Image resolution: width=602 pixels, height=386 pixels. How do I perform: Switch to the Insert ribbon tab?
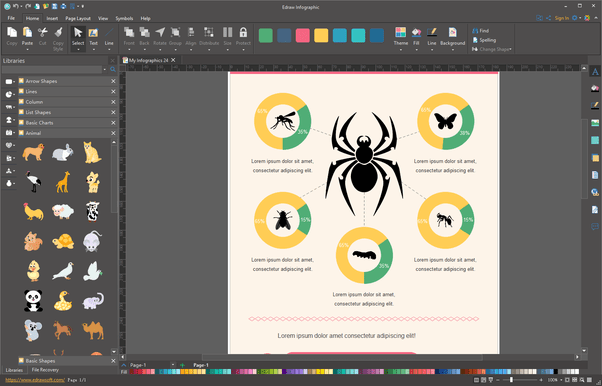pyautogui.click(x=52, y=18)
